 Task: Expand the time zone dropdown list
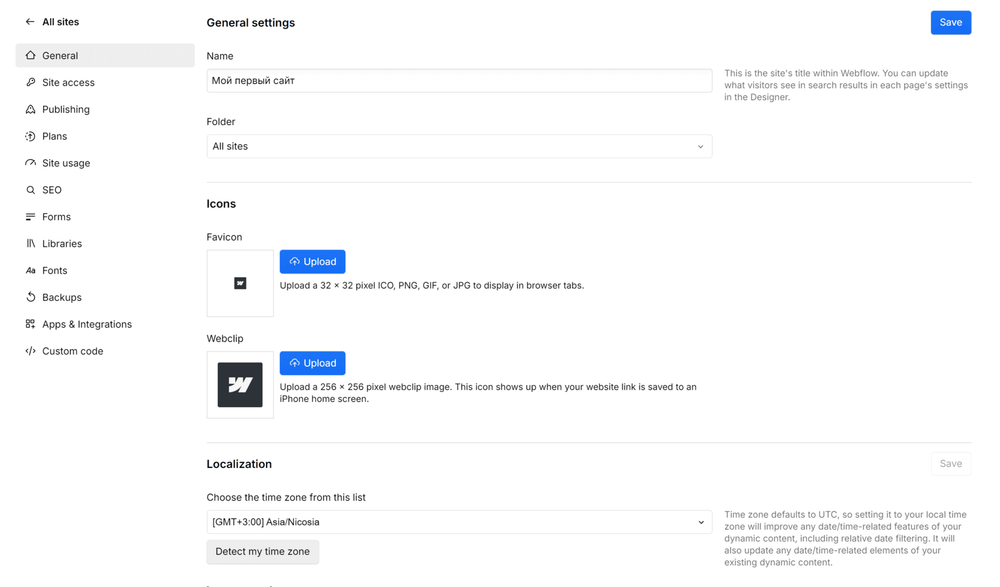point(459,522)
